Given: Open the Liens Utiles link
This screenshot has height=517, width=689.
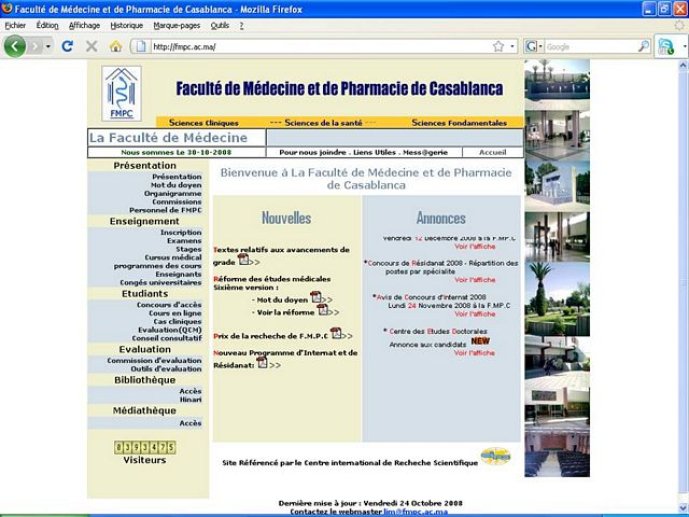Looking at the screenshot, I should tap(374, 152).
